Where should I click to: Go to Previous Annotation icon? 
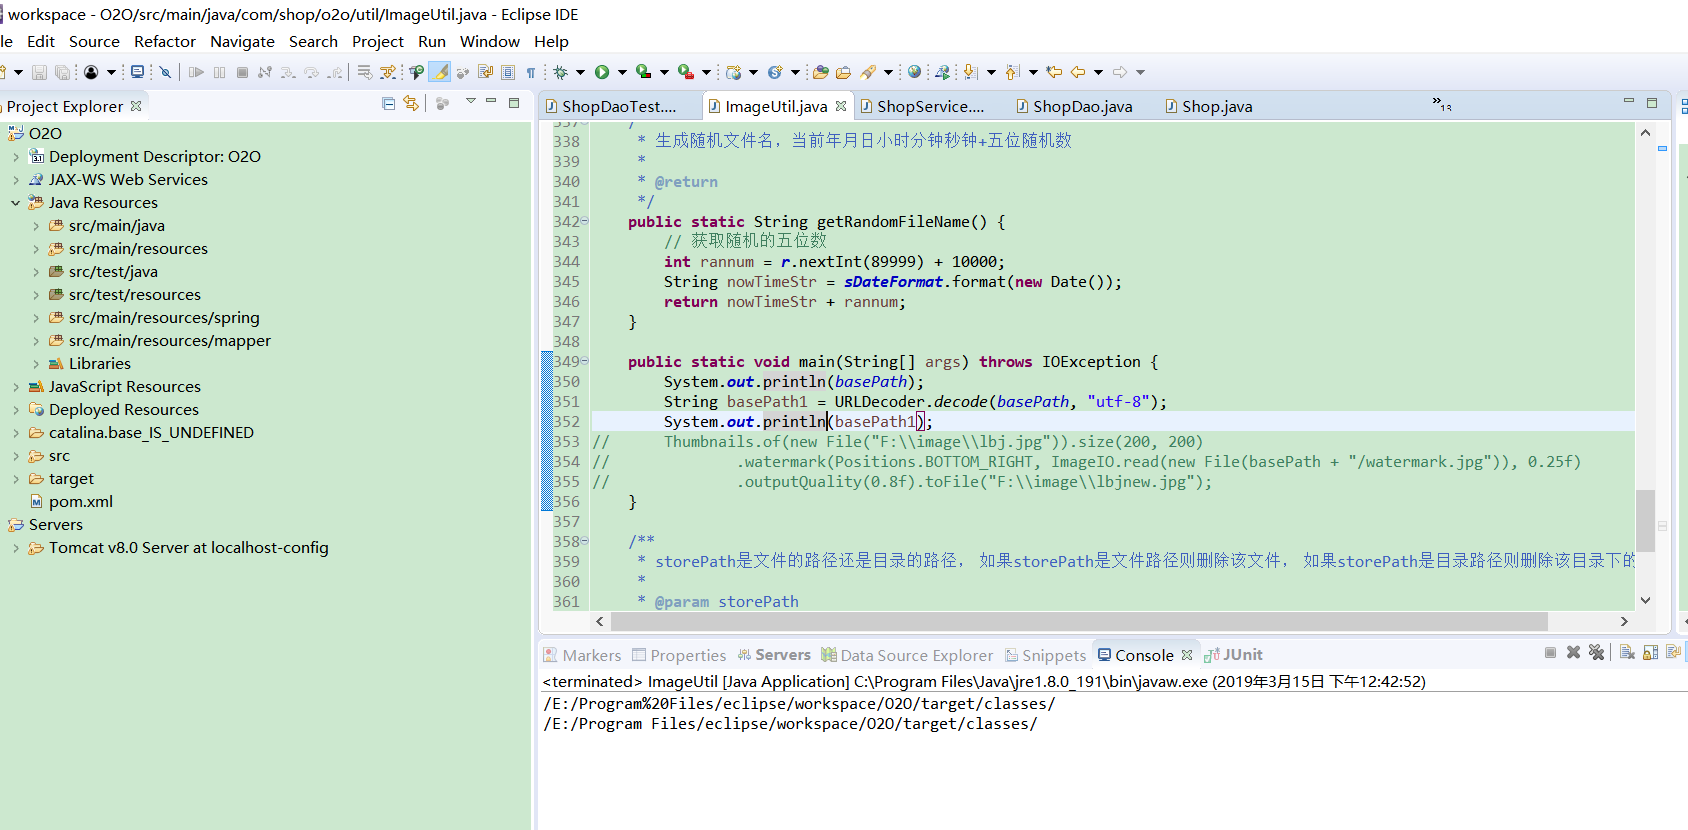[x=1012, y=72]
